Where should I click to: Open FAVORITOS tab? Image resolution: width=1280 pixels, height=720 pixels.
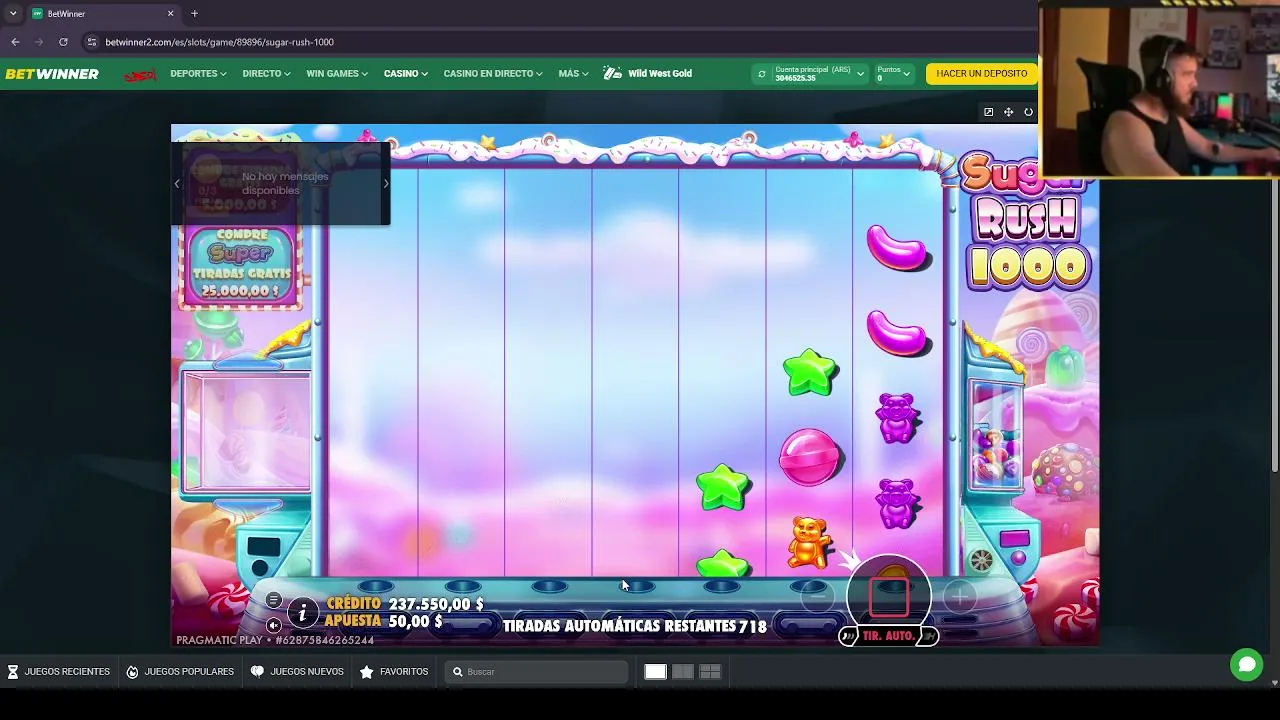pos(394,672)
